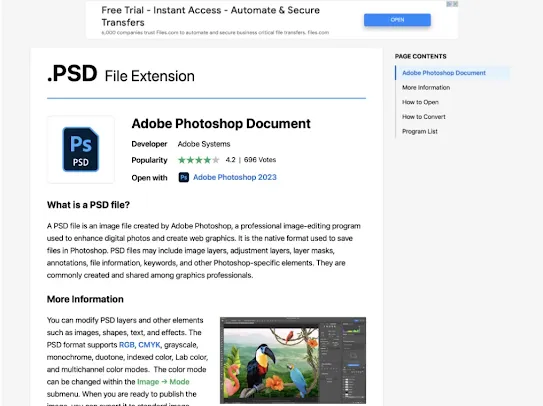The height and width of the screenshot is (406, 543).
Task: Click the Adobe Photoshop Document heading
Action: click(221, 124)
